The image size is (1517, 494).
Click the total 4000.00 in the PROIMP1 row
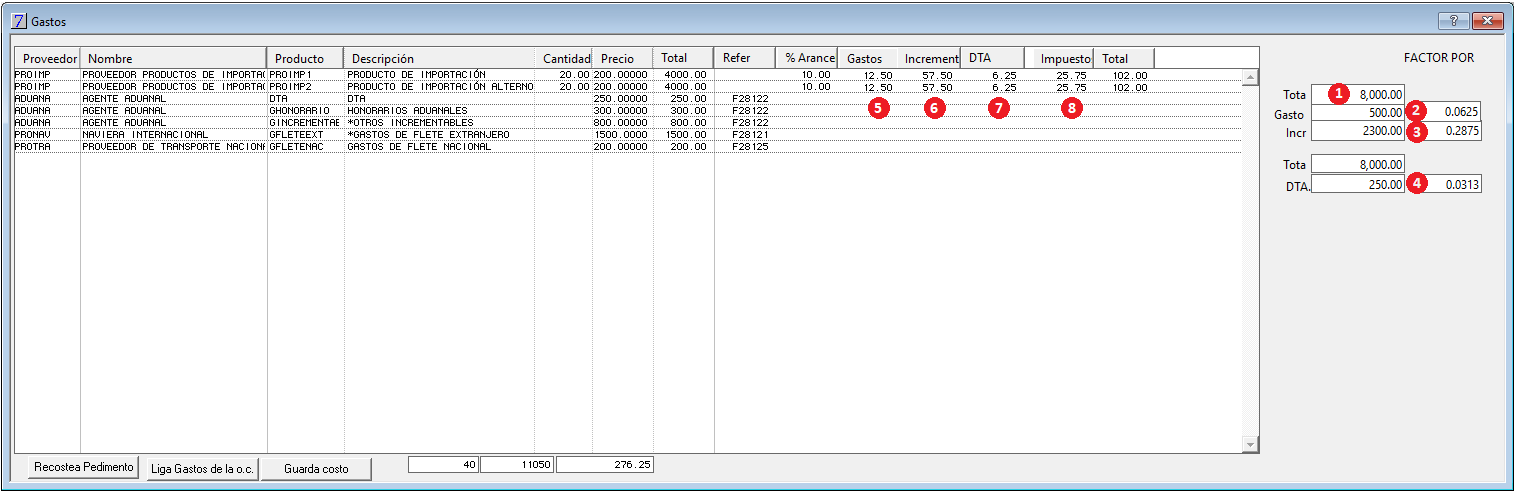pyautogui.click(x=685, y=75)
